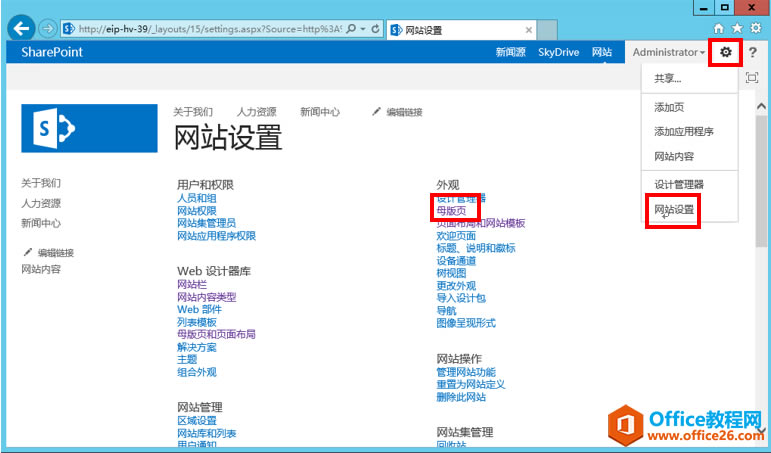Click the SharePoint help question mark

tap(753, 52)
